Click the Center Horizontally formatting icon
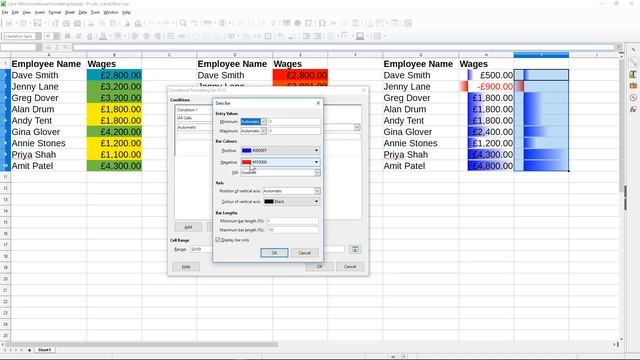The image size is (640, 360). [146, 36]
